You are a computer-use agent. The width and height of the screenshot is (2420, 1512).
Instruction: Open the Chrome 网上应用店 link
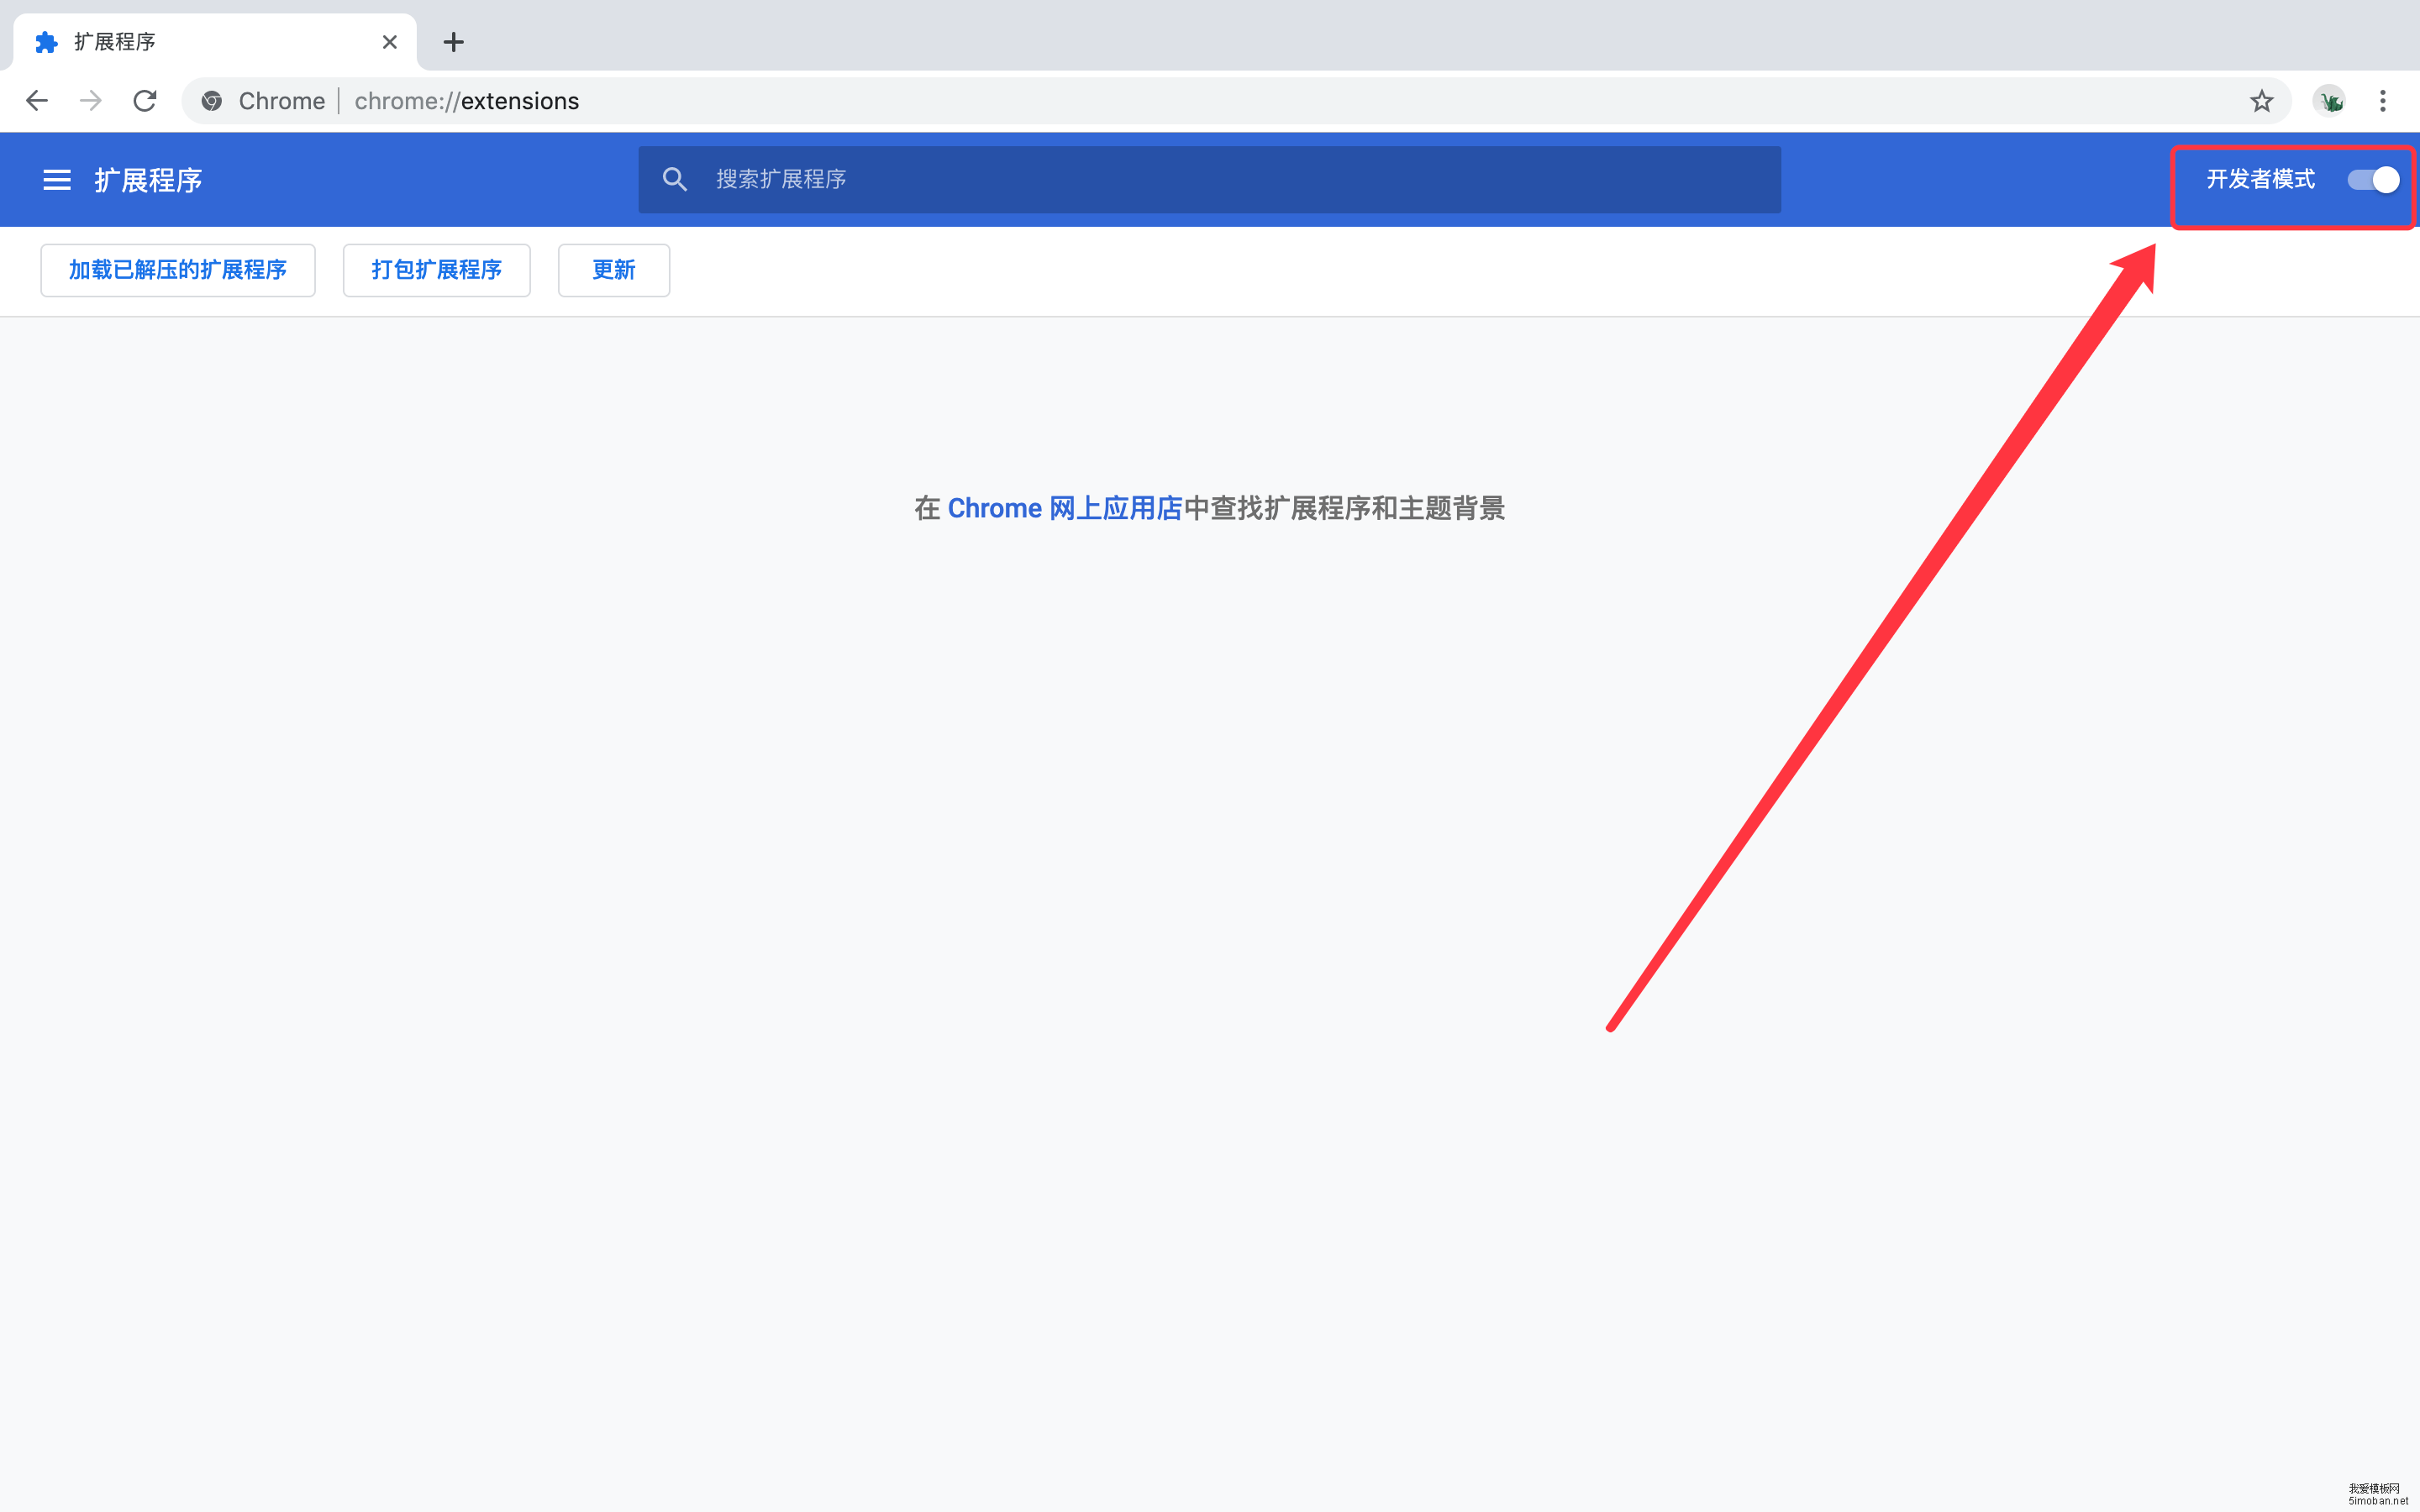[1065, 509]
